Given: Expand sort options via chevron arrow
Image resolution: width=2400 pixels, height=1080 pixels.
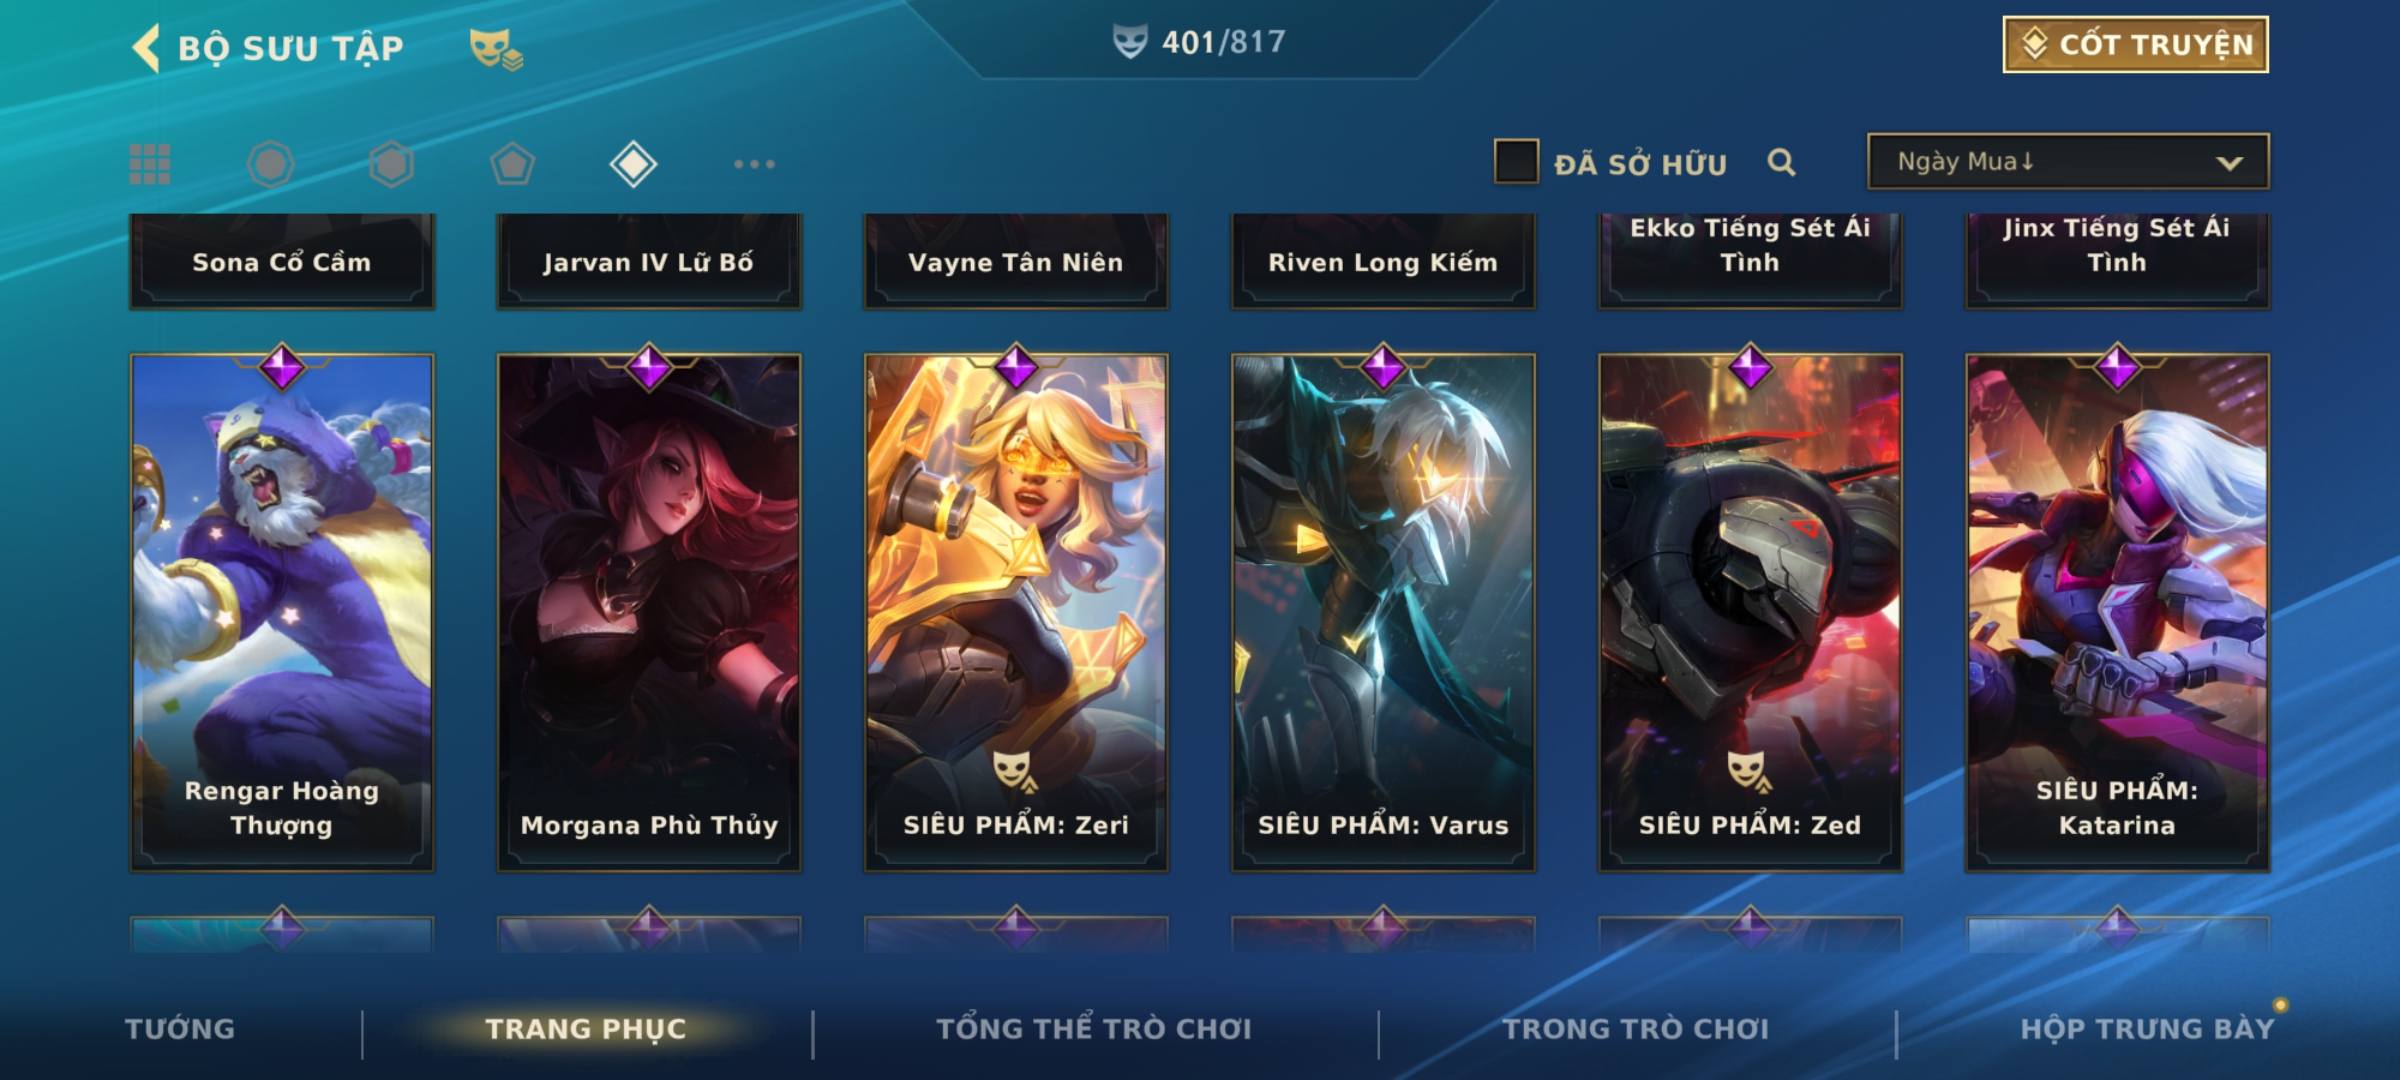Looking at the screenshot, I should tap(2229, 163).
